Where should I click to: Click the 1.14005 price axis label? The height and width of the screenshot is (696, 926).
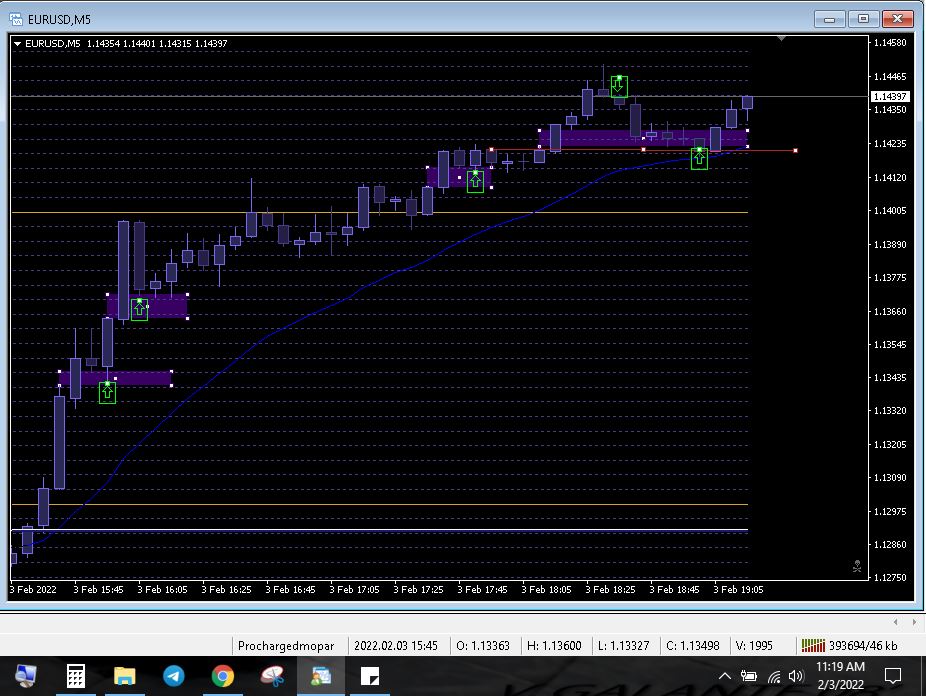(889, 210)
